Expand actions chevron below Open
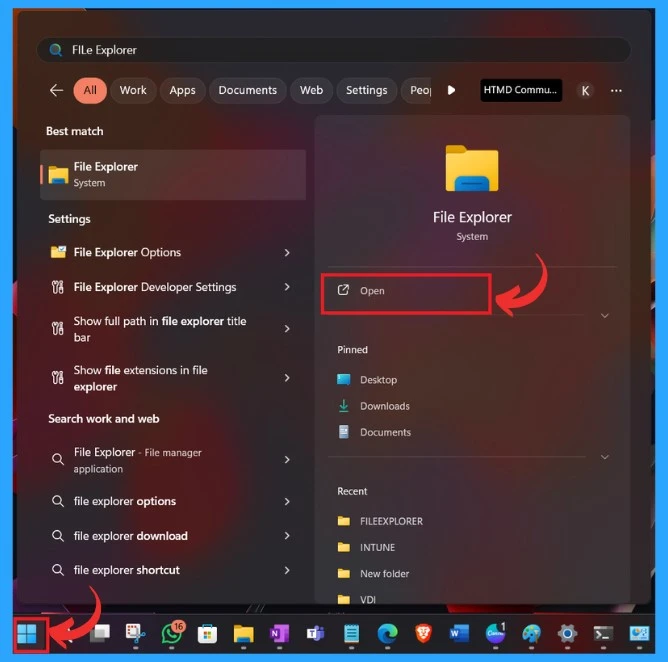 pos(605,316)
